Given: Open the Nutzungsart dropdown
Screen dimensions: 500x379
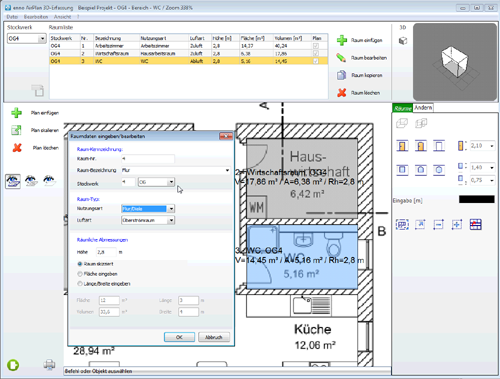Looking at the screenshot, I should [171, 209].
